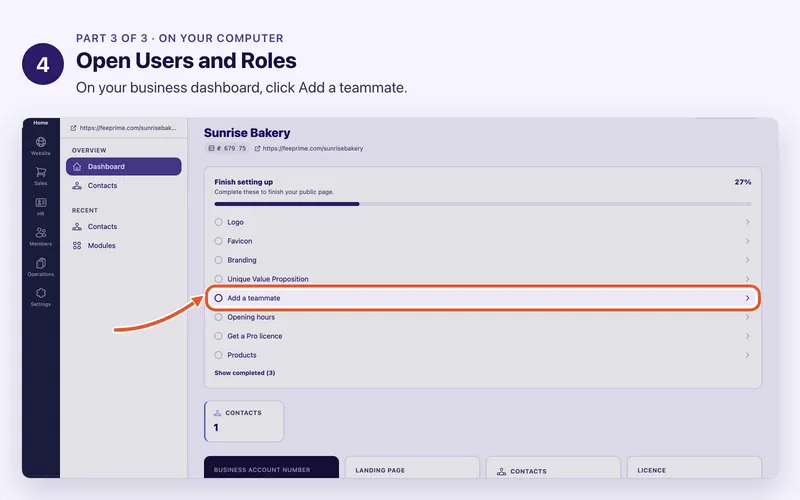Click the Opening hours text
Image resolution: width=800 pixels, height=500 pixels.
[x=251, y=317]
